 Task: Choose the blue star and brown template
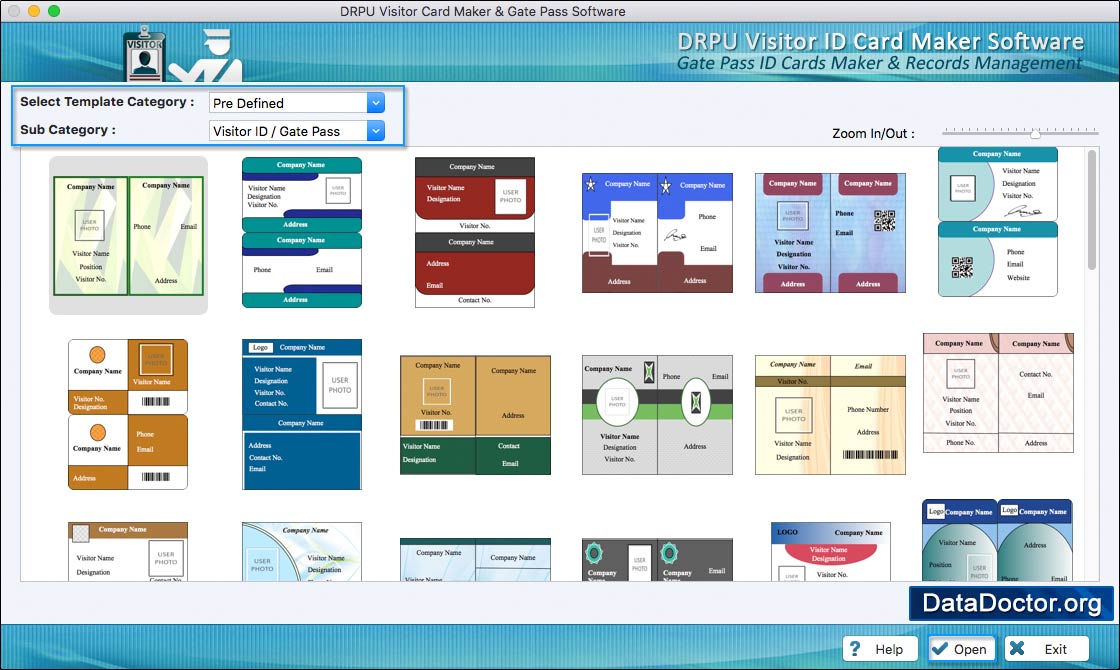pos(657,233)
